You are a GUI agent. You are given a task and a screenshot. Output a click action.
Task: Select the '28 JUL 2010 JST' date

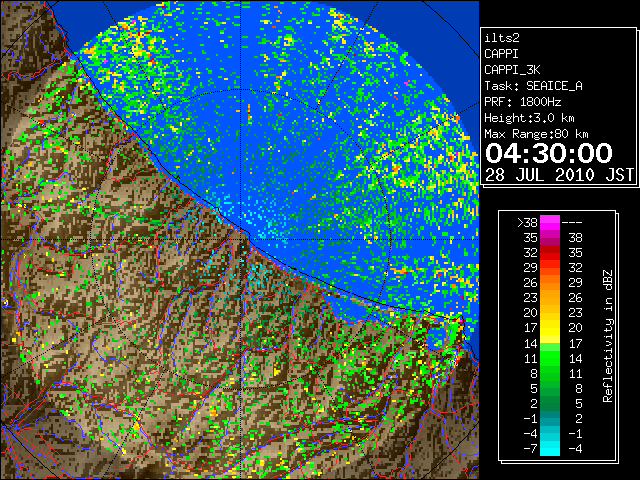[x=559, y=175]
